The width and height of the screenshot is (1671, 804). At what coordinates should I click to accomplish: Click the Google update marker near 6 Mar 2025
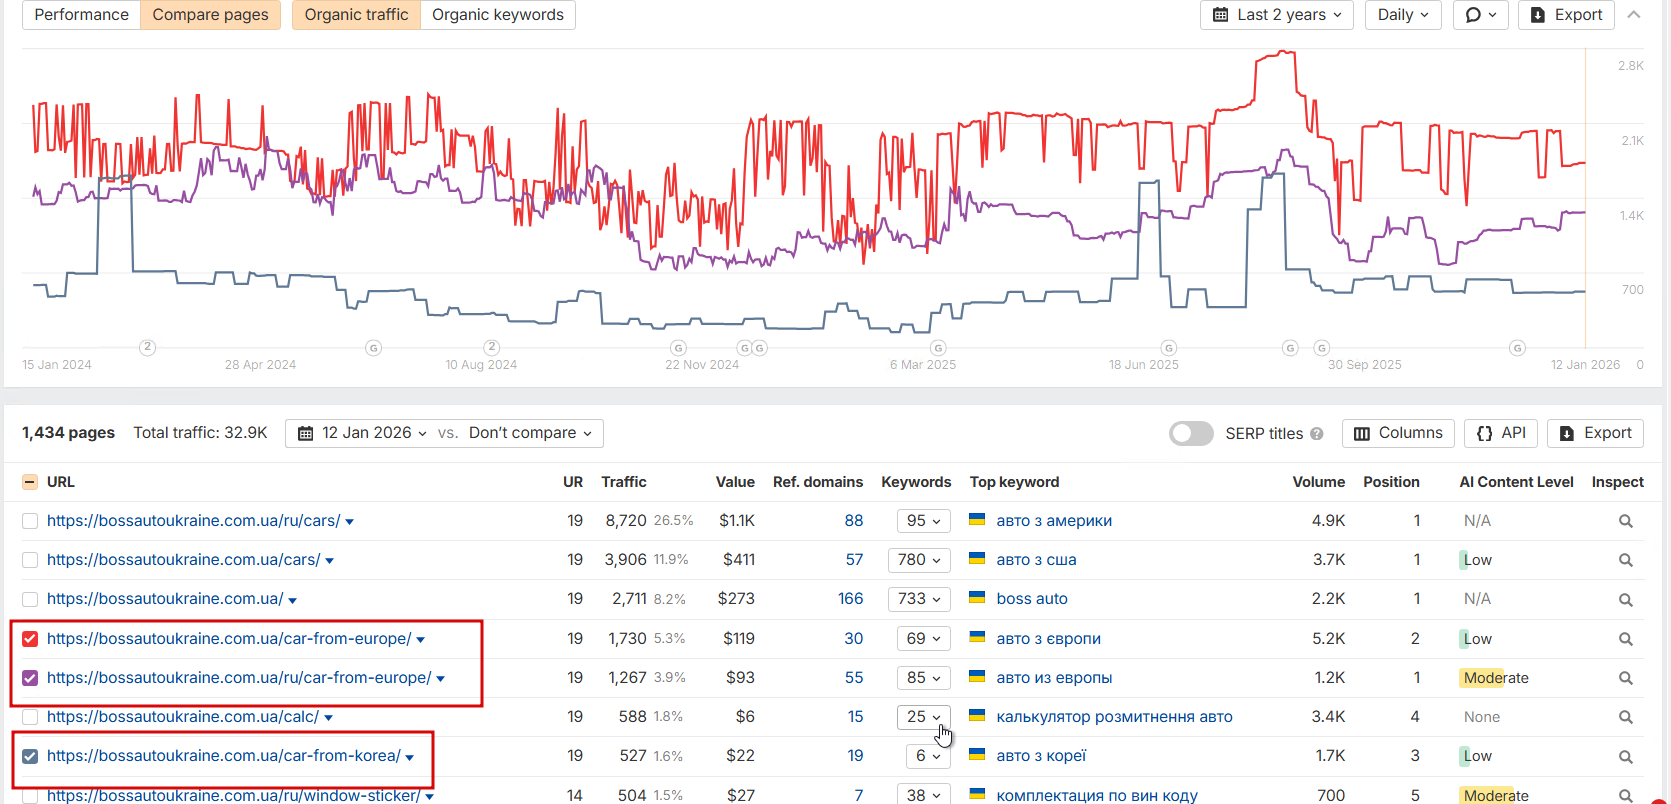coord(938,348)
